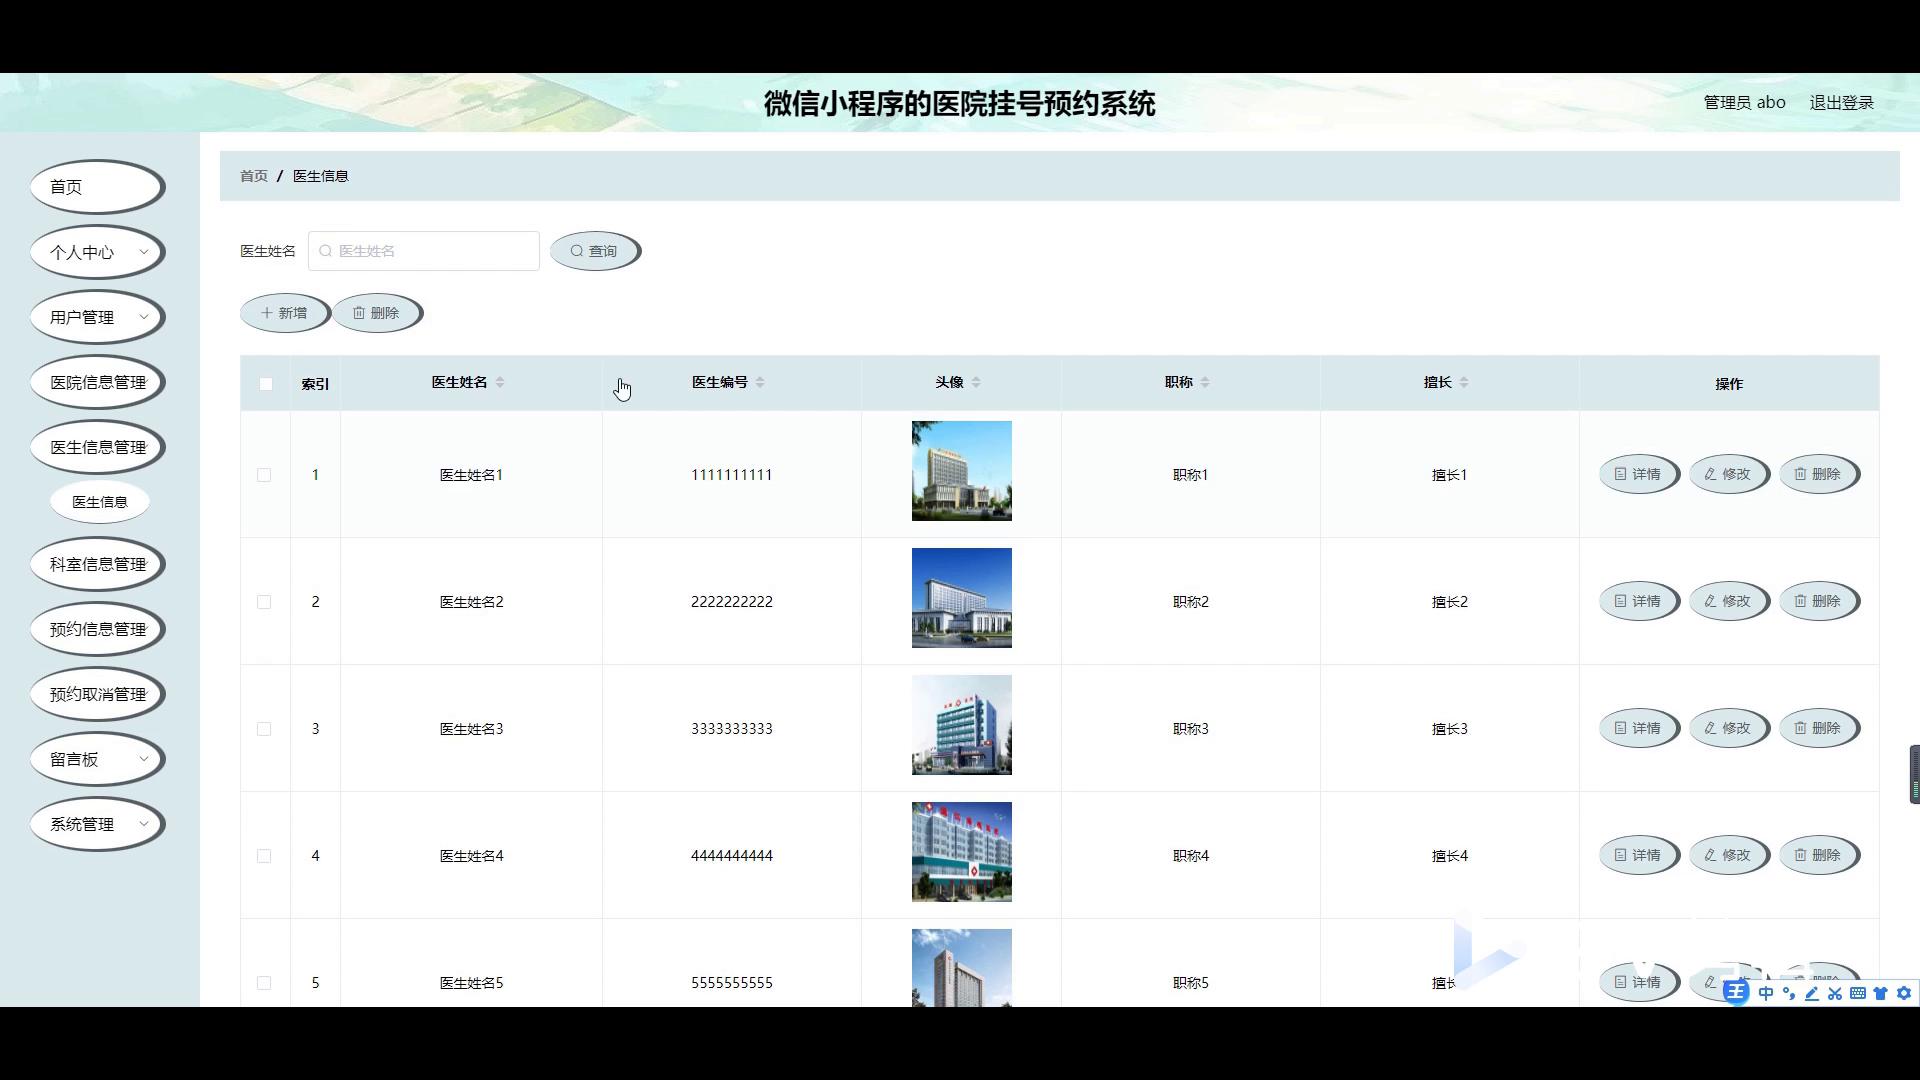Sort by 医生姓名 column sort arrows
The image size is (1920, 1080).
pyautogui.click(x=500, y=382)
